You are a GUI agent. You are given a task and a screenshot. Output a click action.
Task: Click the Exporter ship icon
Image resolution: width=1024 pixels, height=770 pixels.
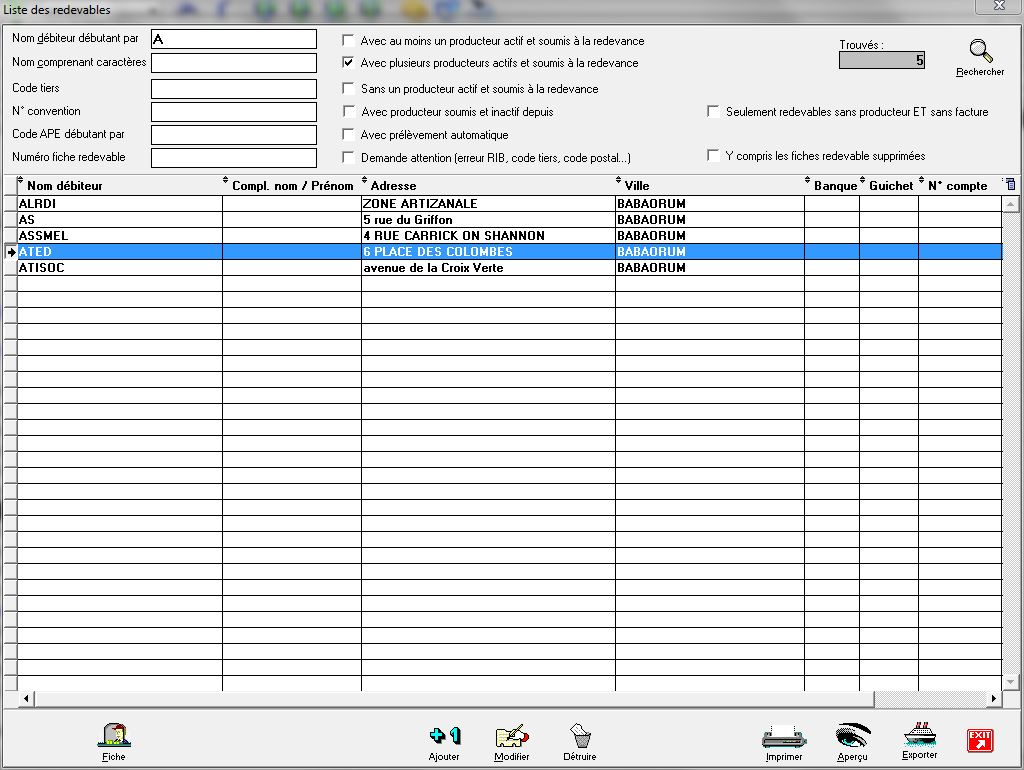[x=919, y=735]
